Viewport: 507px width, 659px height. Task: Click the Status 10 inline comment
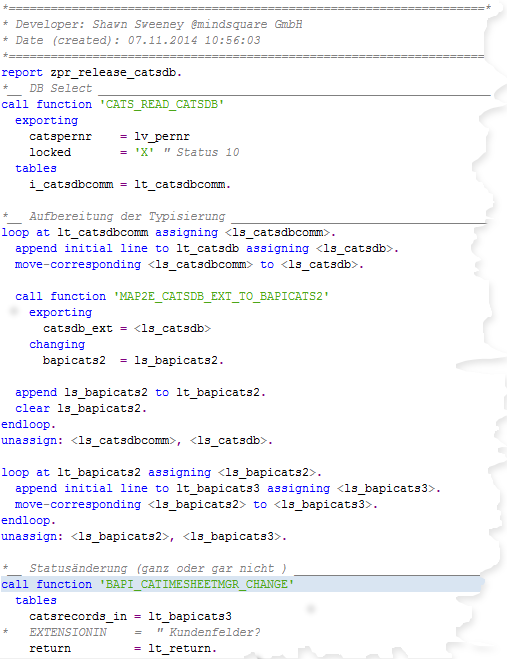click(x=201, y=152)
